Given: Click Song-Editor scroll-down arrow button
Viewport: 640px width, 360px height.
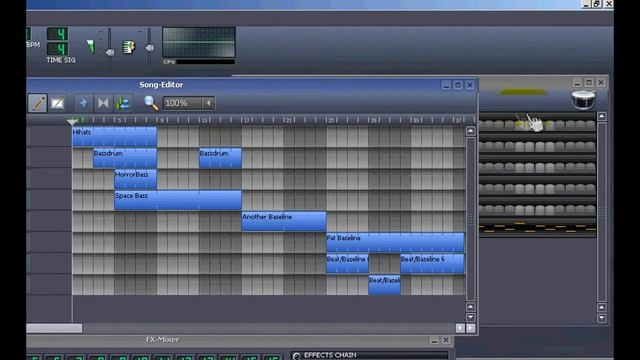Looking at the screenshot, I should (x=471, y=317).
